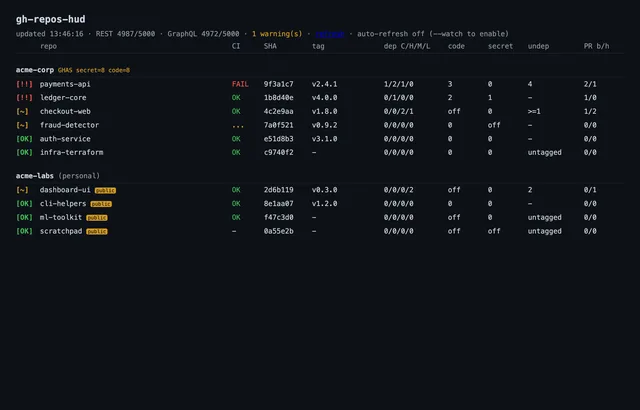Open the ledger-core repo name

pyautogui.click(x=63, y=98)
